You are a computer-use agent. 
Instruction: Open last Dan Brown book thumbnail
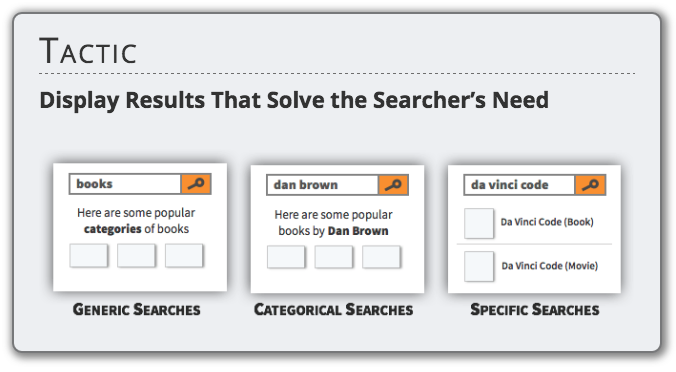coord(381,257)
